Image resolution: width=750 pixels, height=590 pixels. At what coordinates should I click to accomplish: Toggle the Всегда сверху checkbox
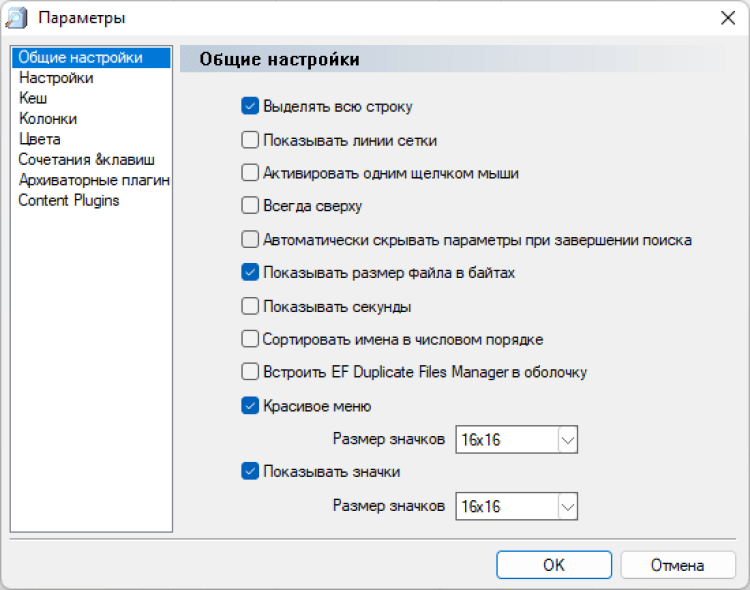tap(250, 206)
